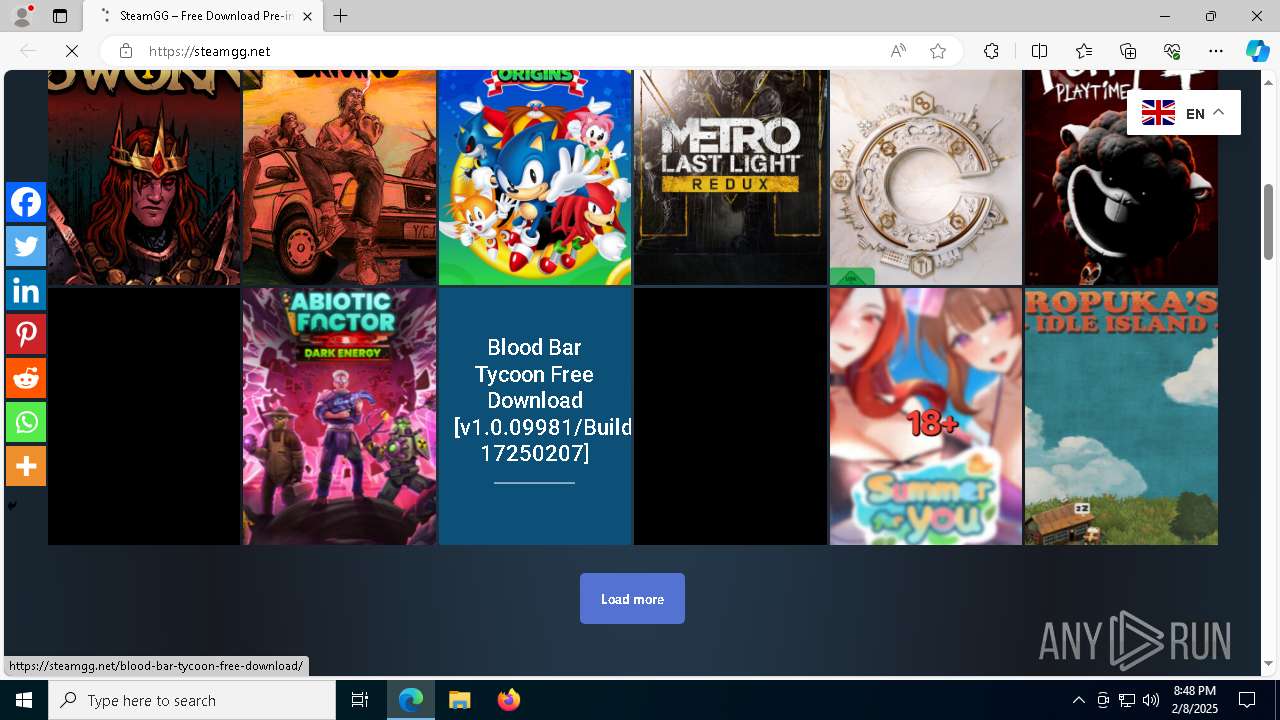Open Task View on taskbar
The image size is (1280, 720).
tap(360, 700)
